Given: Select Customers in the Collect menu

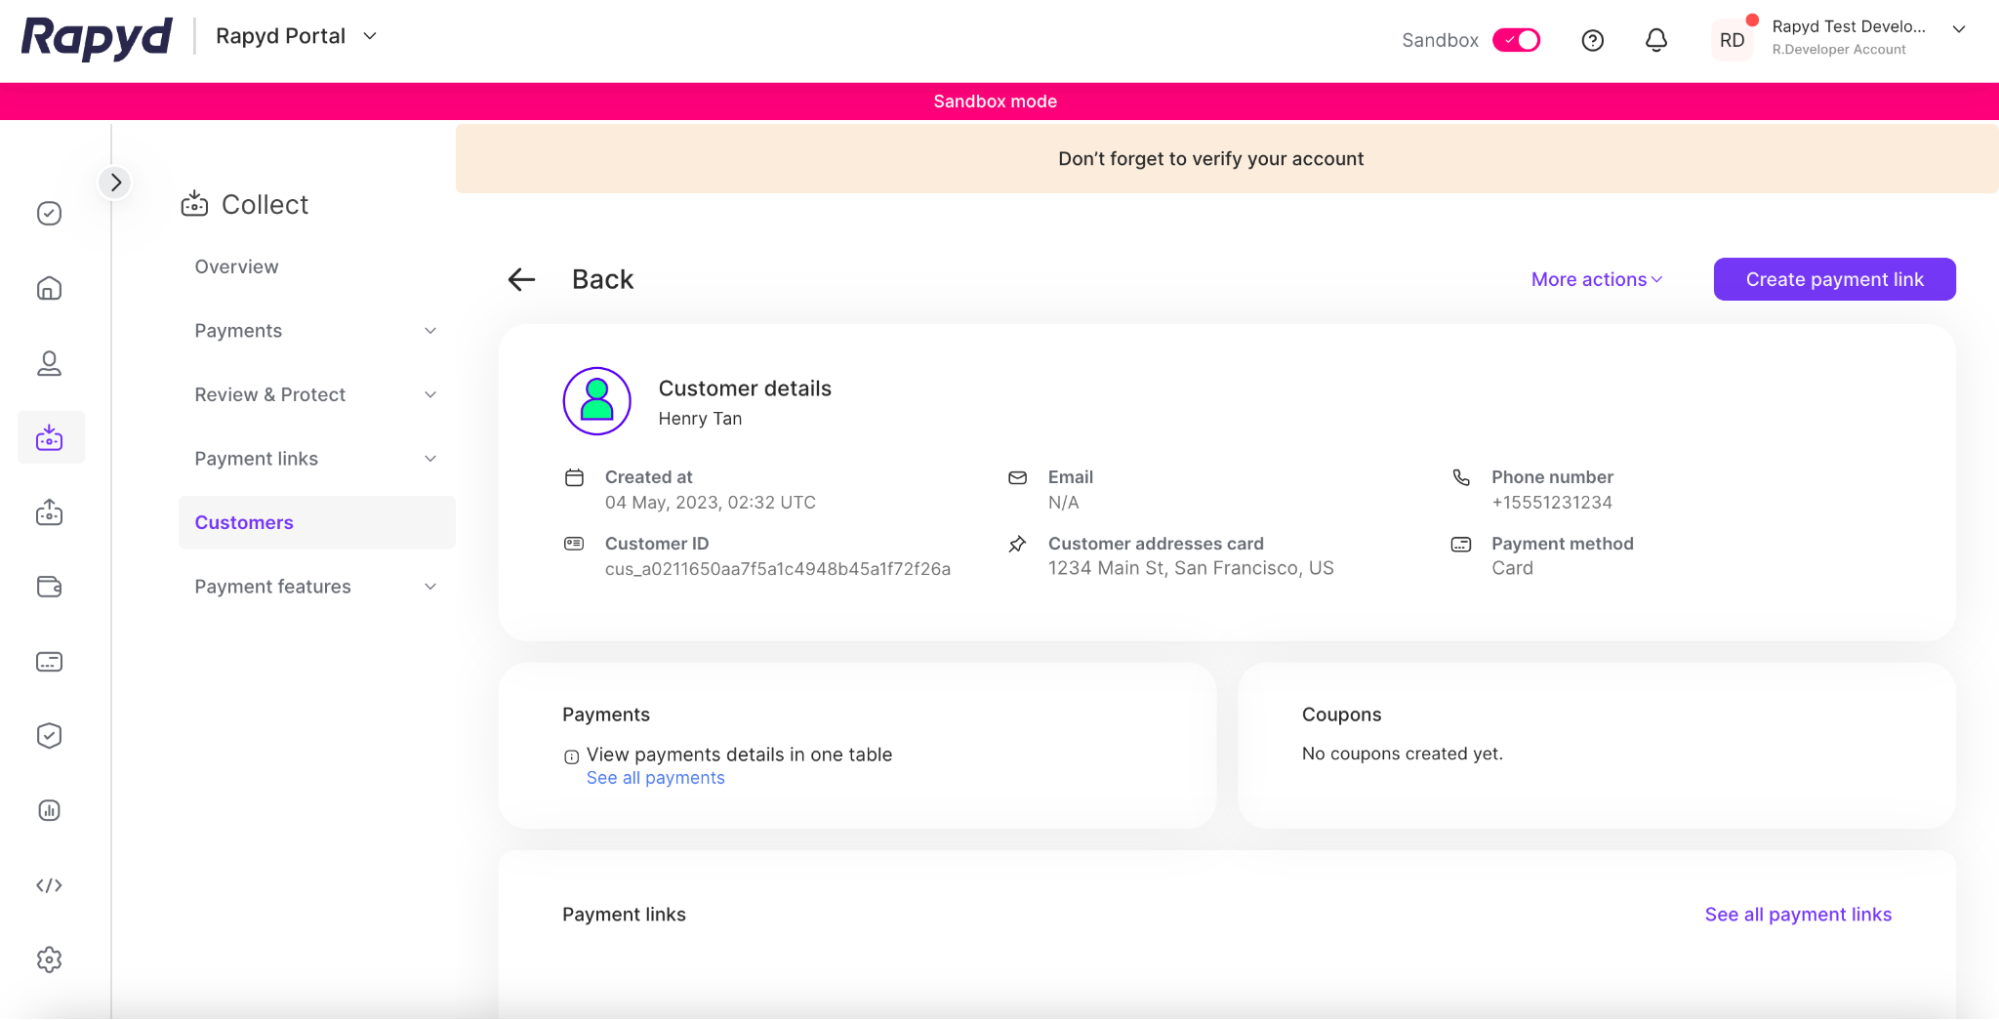Looking at the screenshot, I should (x=244, y=523).
